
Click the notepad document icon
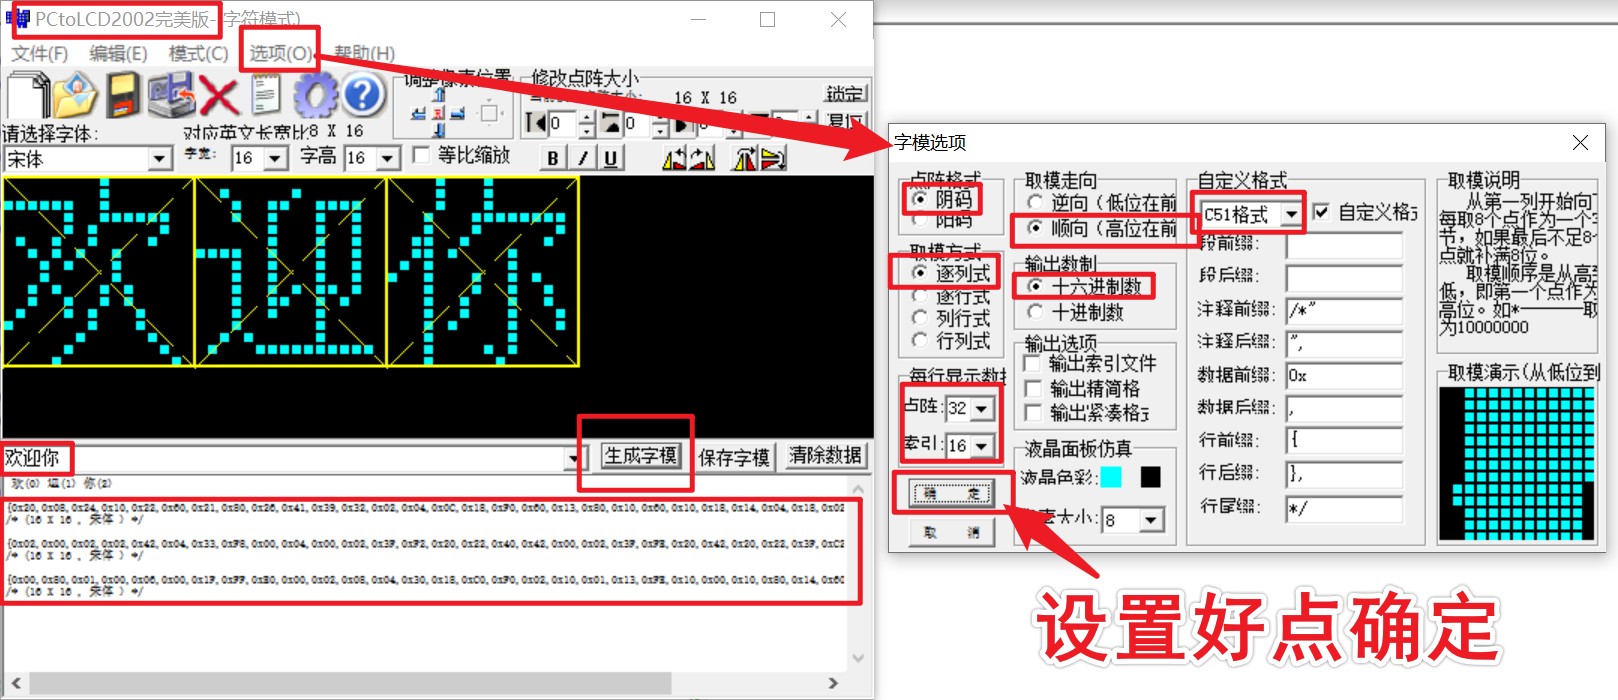266,95
